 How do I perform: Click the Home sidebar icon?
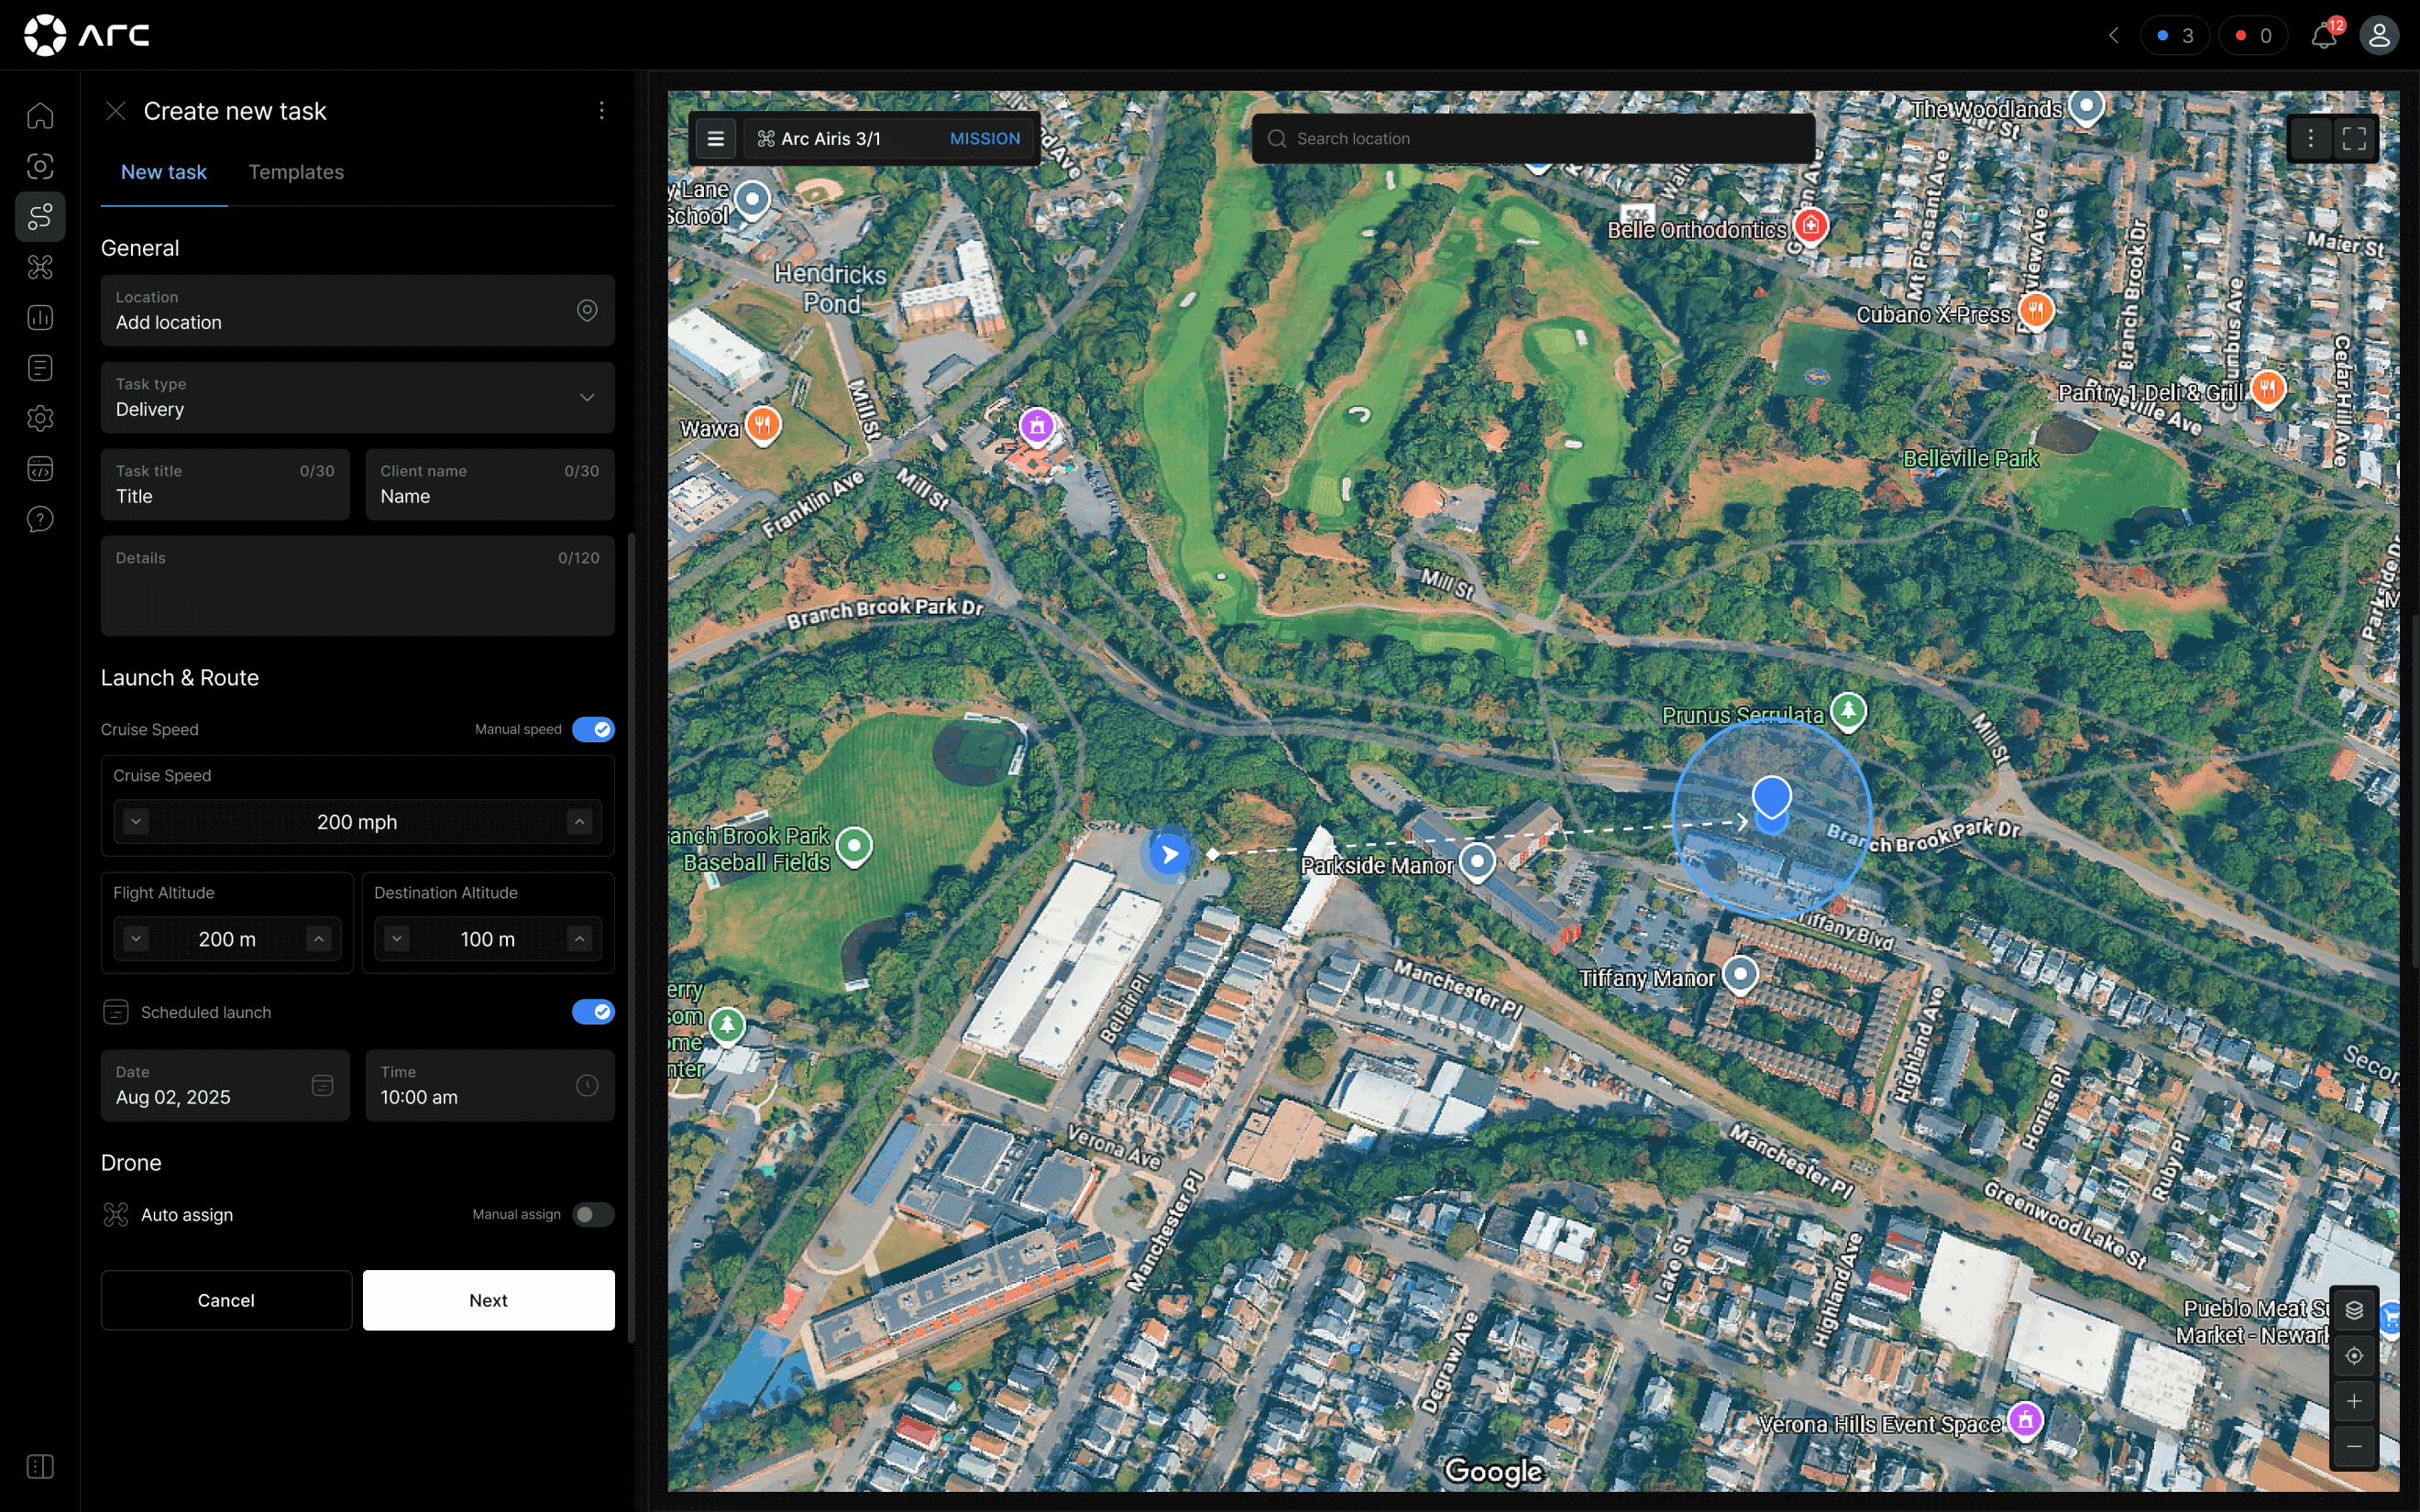tap(40, 116)
